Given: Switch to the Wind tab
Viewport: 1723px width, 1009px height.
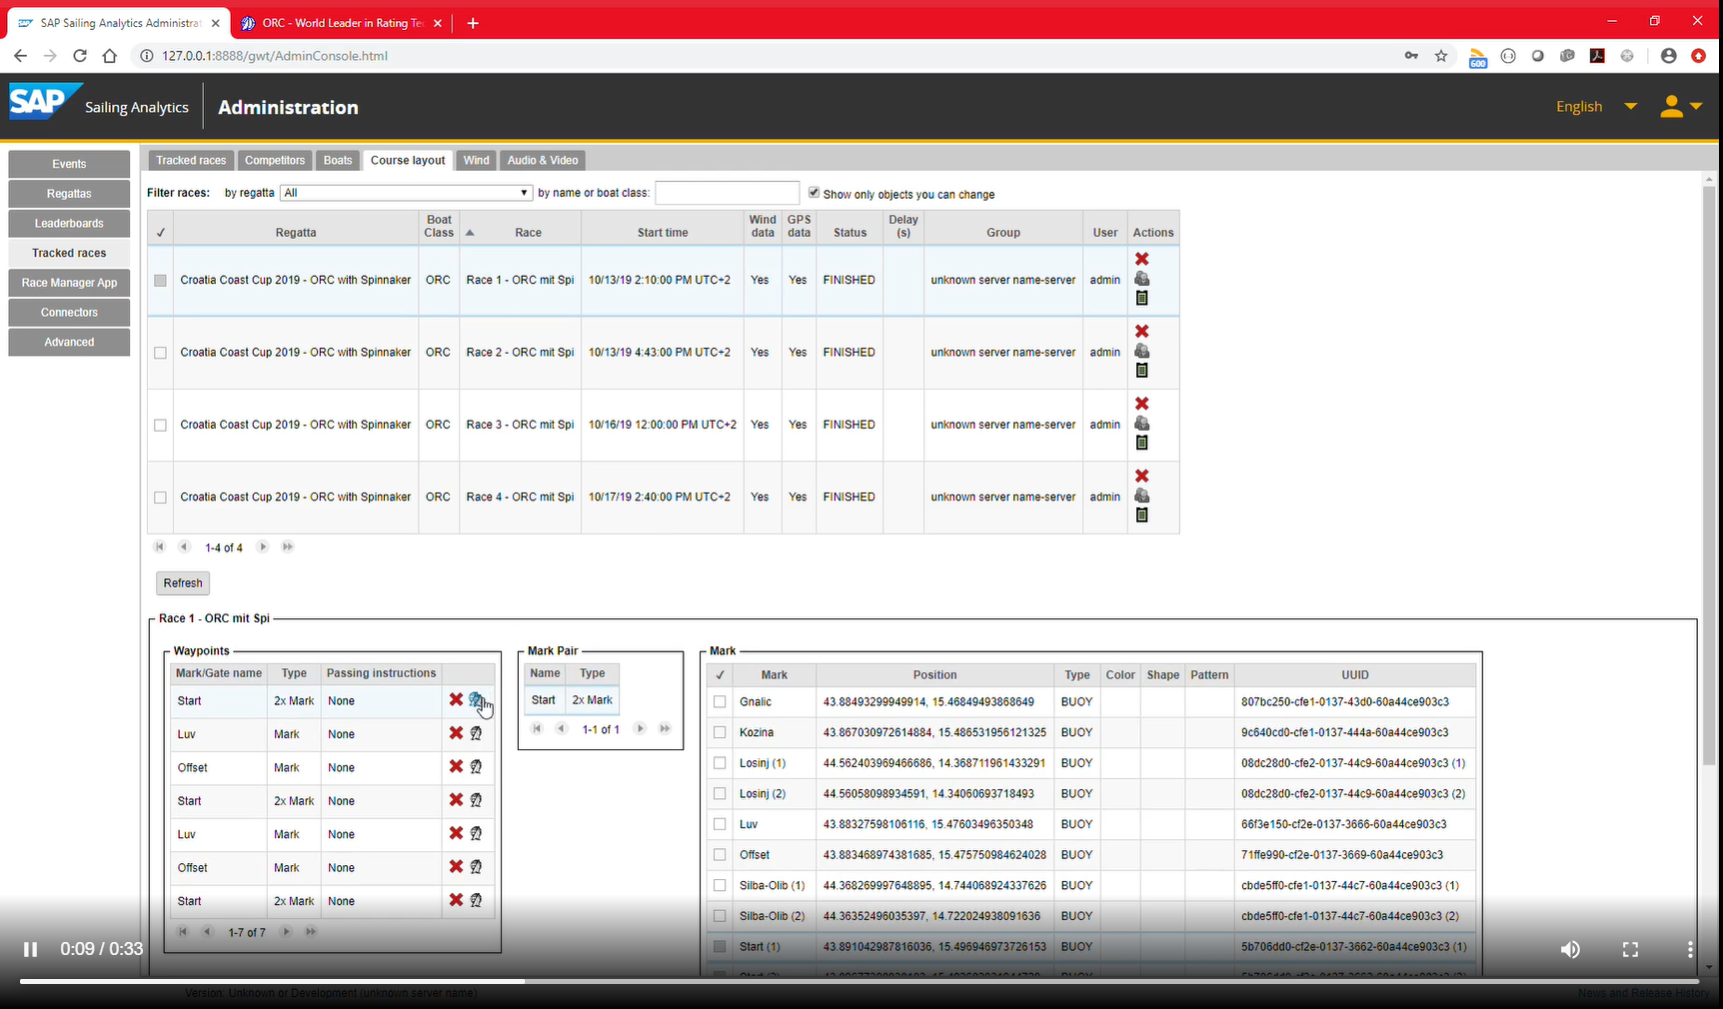Looking at the screenshot, I should (477, 160).
